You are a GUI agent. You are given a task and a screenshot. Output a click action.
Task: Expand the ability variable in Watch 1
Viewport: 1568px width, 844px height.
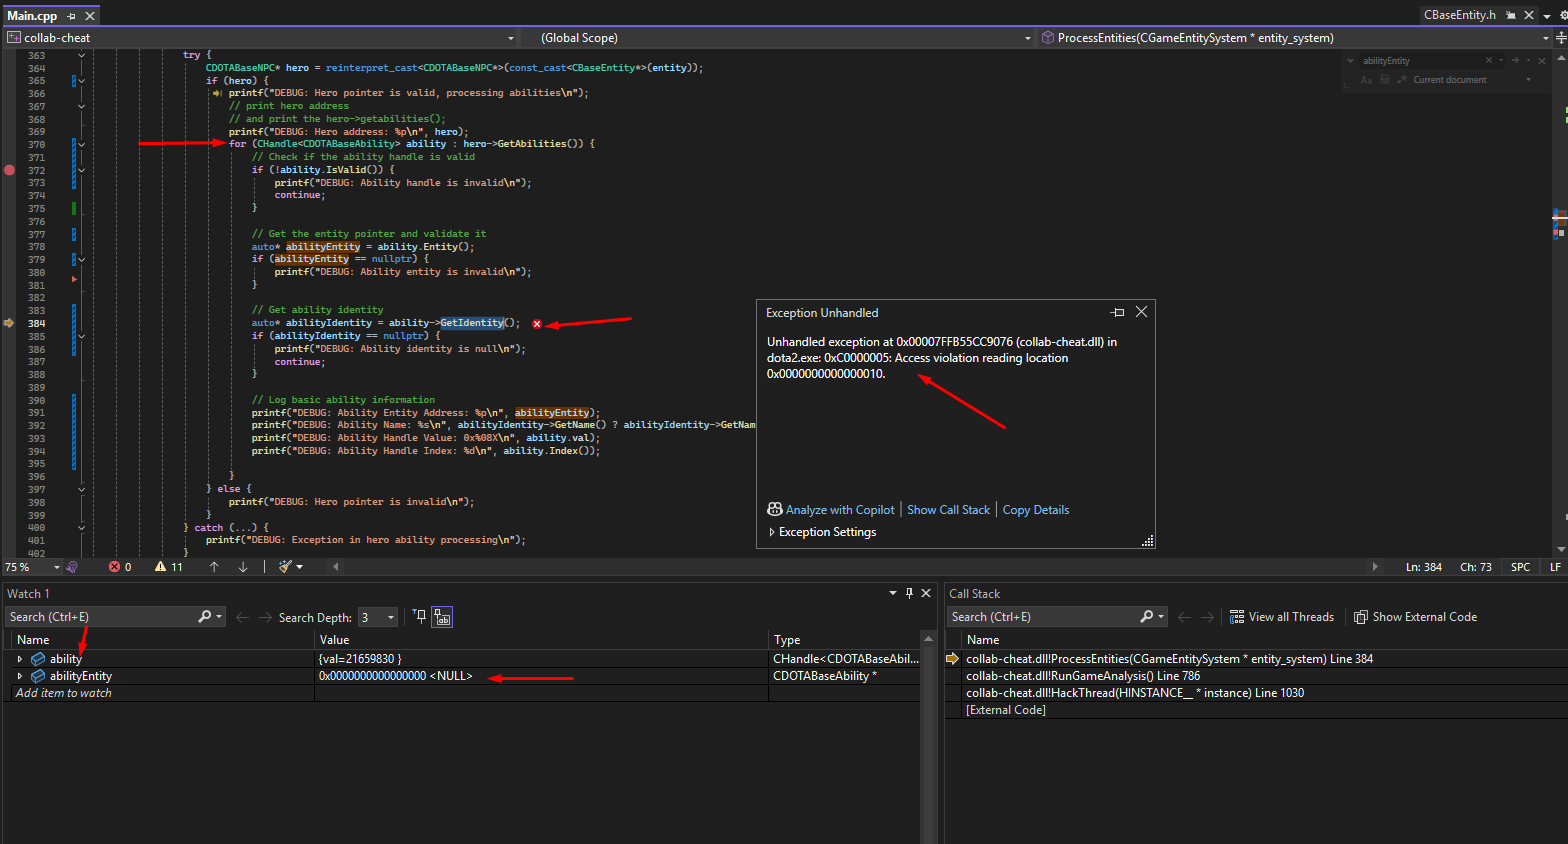tap(20, 659)
